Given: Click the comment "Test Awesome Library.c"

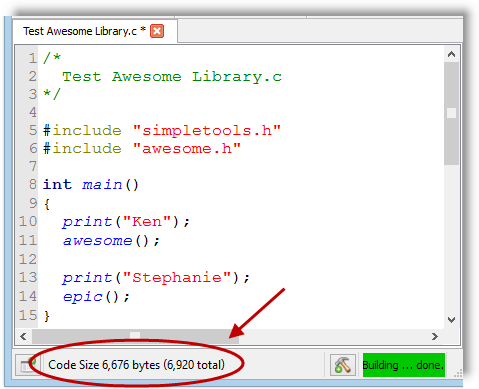Looking at the screenshot, I should coord(172,77).
